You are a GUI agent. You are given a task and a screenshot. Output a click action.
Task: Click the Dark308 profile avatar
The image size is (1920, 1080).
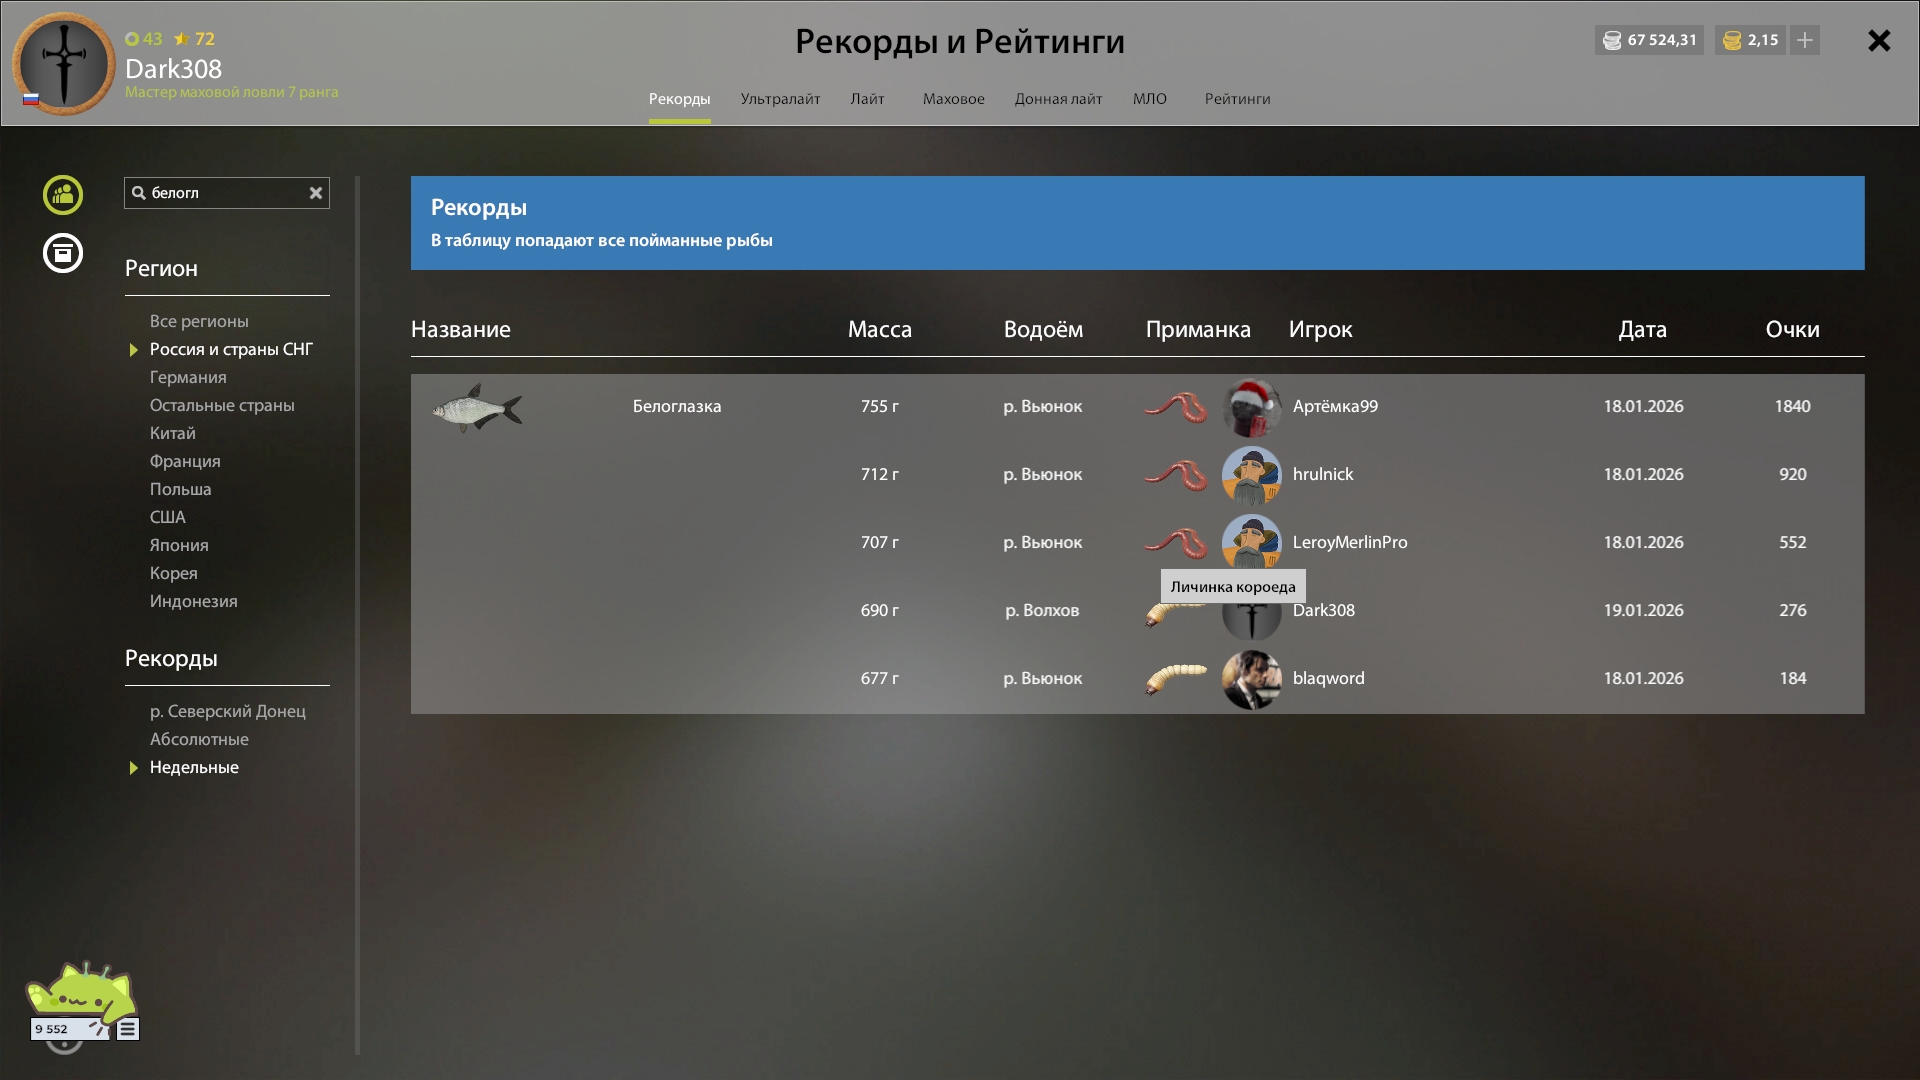pos(64,64)
